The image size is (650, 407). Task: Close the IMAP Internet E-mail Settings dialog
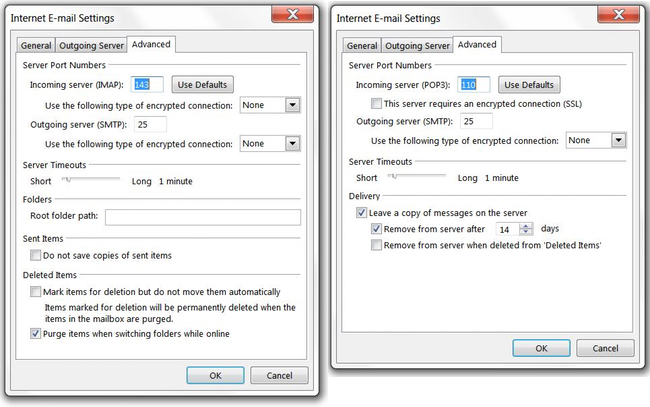point(293,15)
